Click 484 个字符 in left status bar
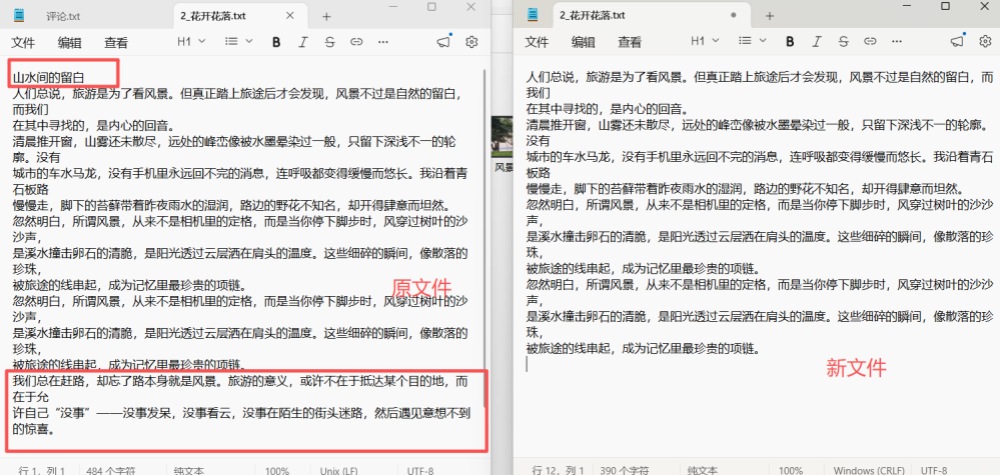This screenshot has width=1000, height=475. [x=111, y=471]
